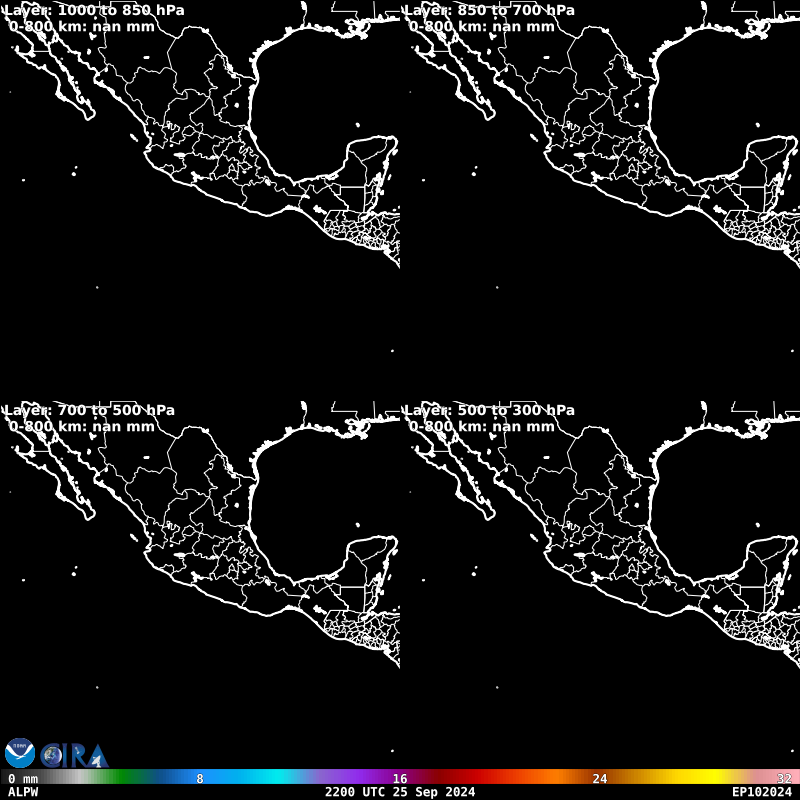The height and width of the screenshot is (800, 800).
Task: Click the 2200 UTC 25 Sep 2024 timestamp
Action: 400,792
